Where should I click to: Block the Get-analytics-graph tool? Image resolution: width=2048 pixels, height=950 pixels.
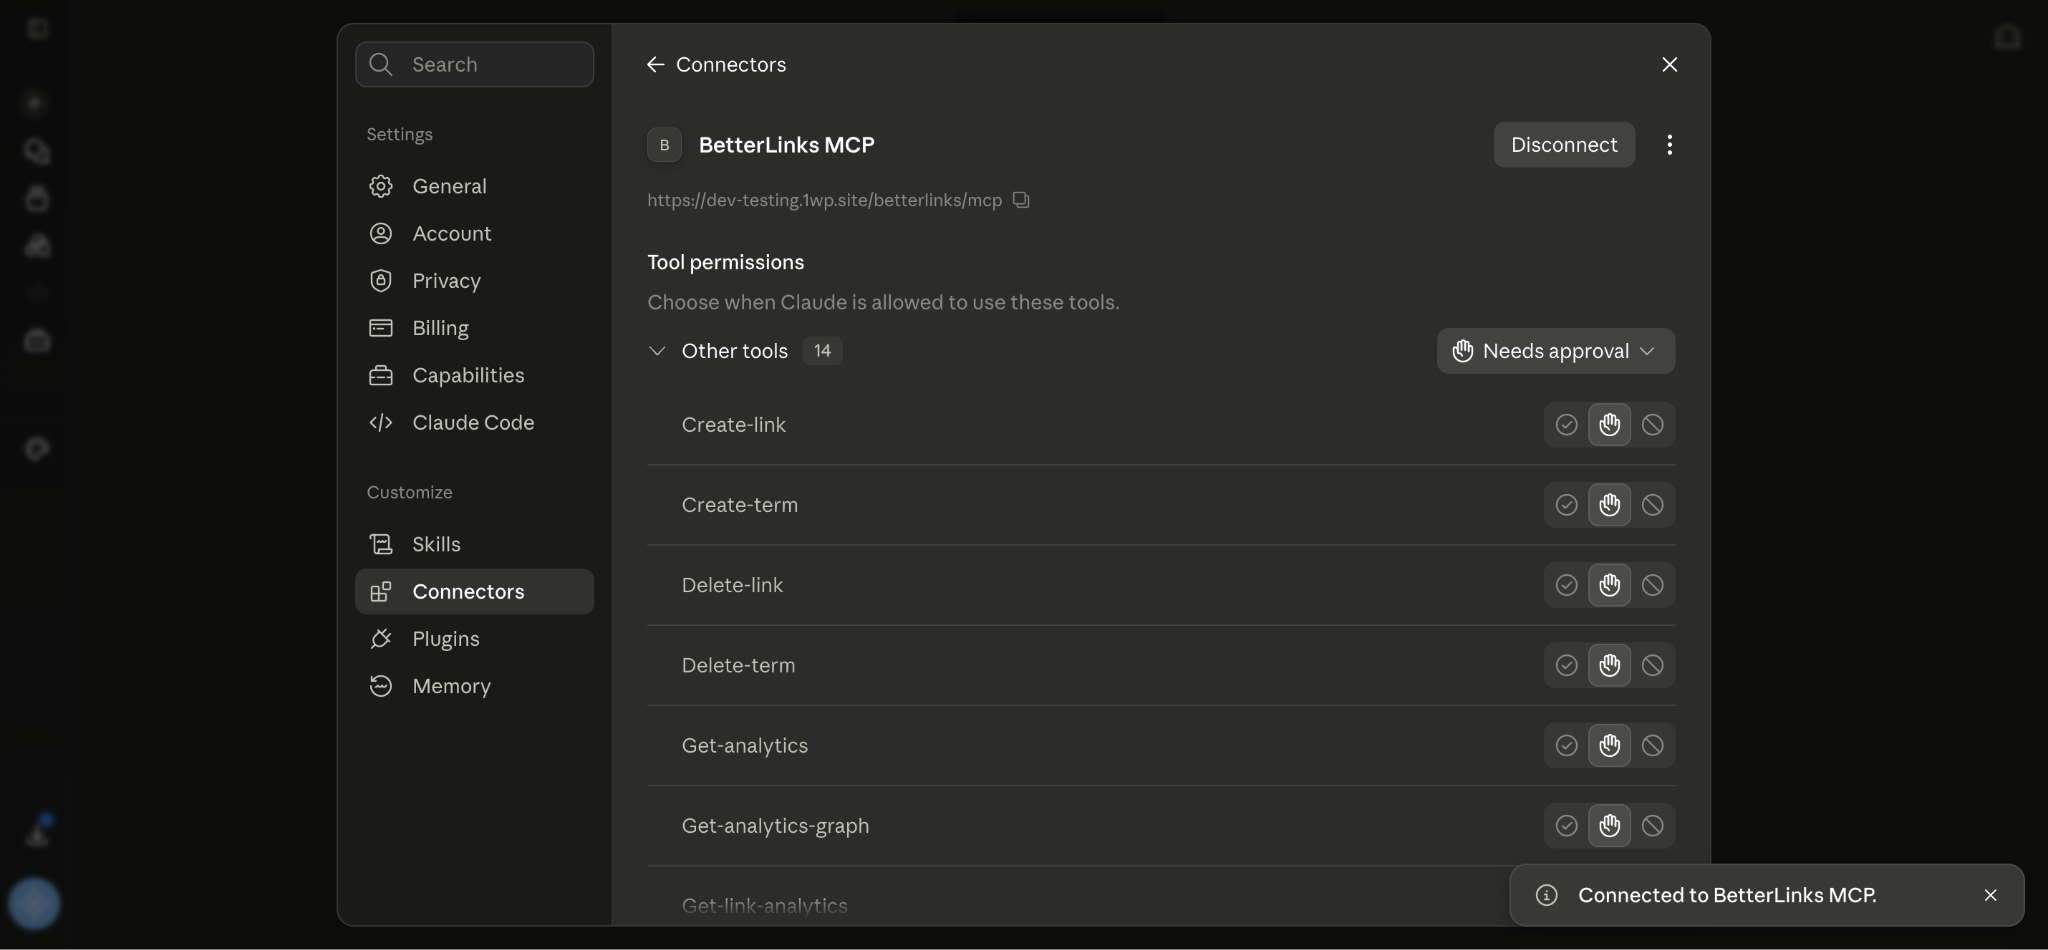pyautogui.click(x=1652, y=826)
